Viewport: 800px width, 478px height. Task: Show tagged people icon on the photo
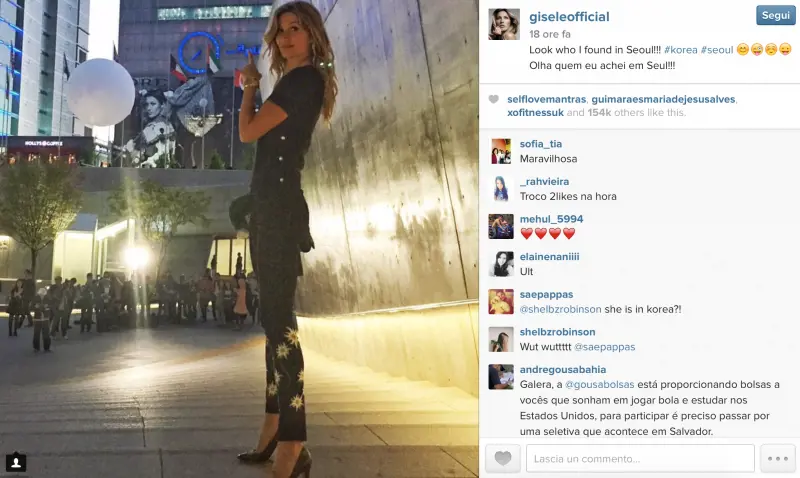tap(16, 462)
